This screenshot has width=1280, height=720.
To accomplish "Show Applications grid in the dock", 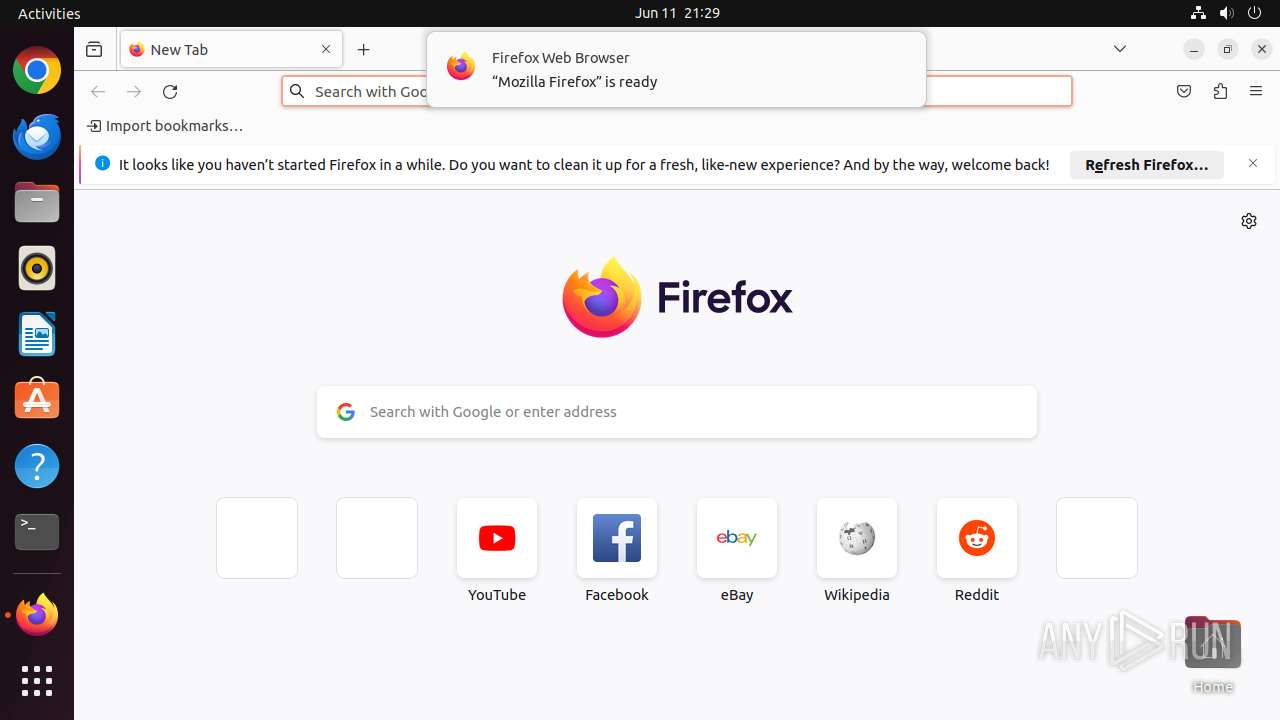I will coord(37,681).
